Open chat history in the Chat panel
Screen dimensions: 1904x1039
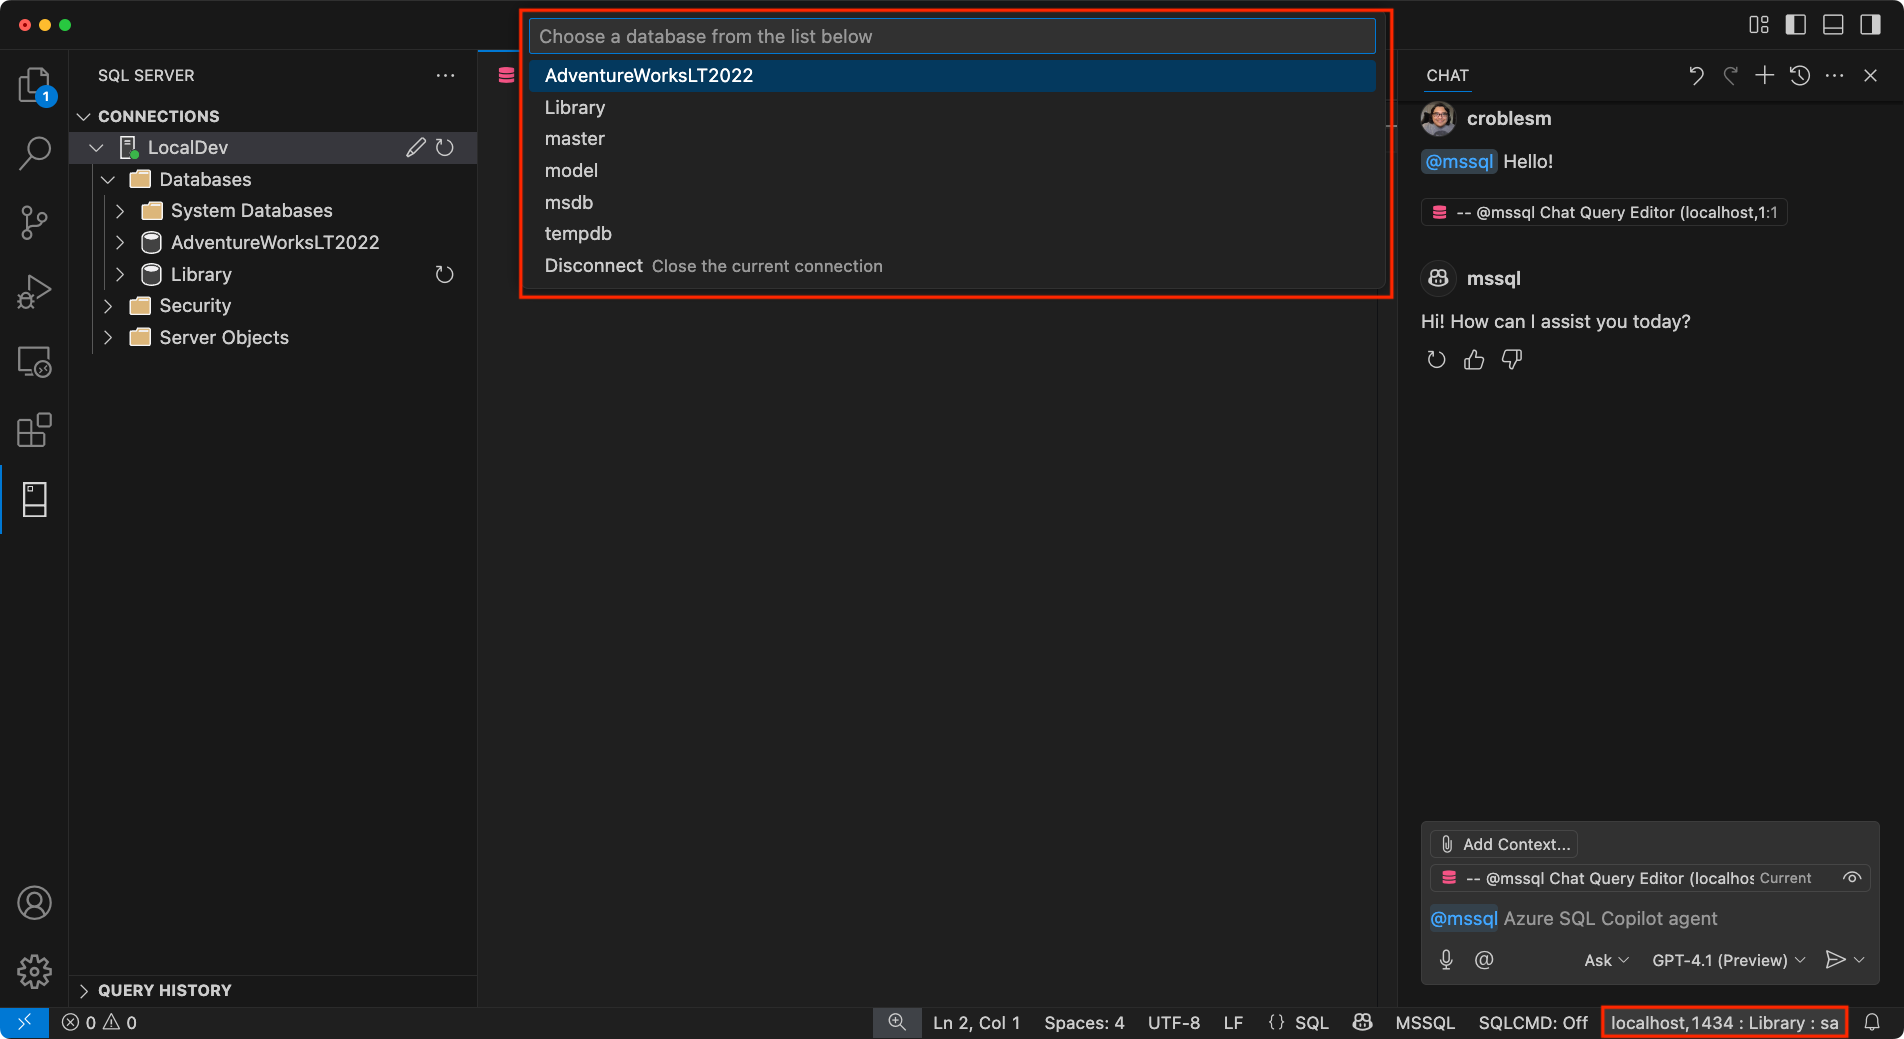[1800, 75]
